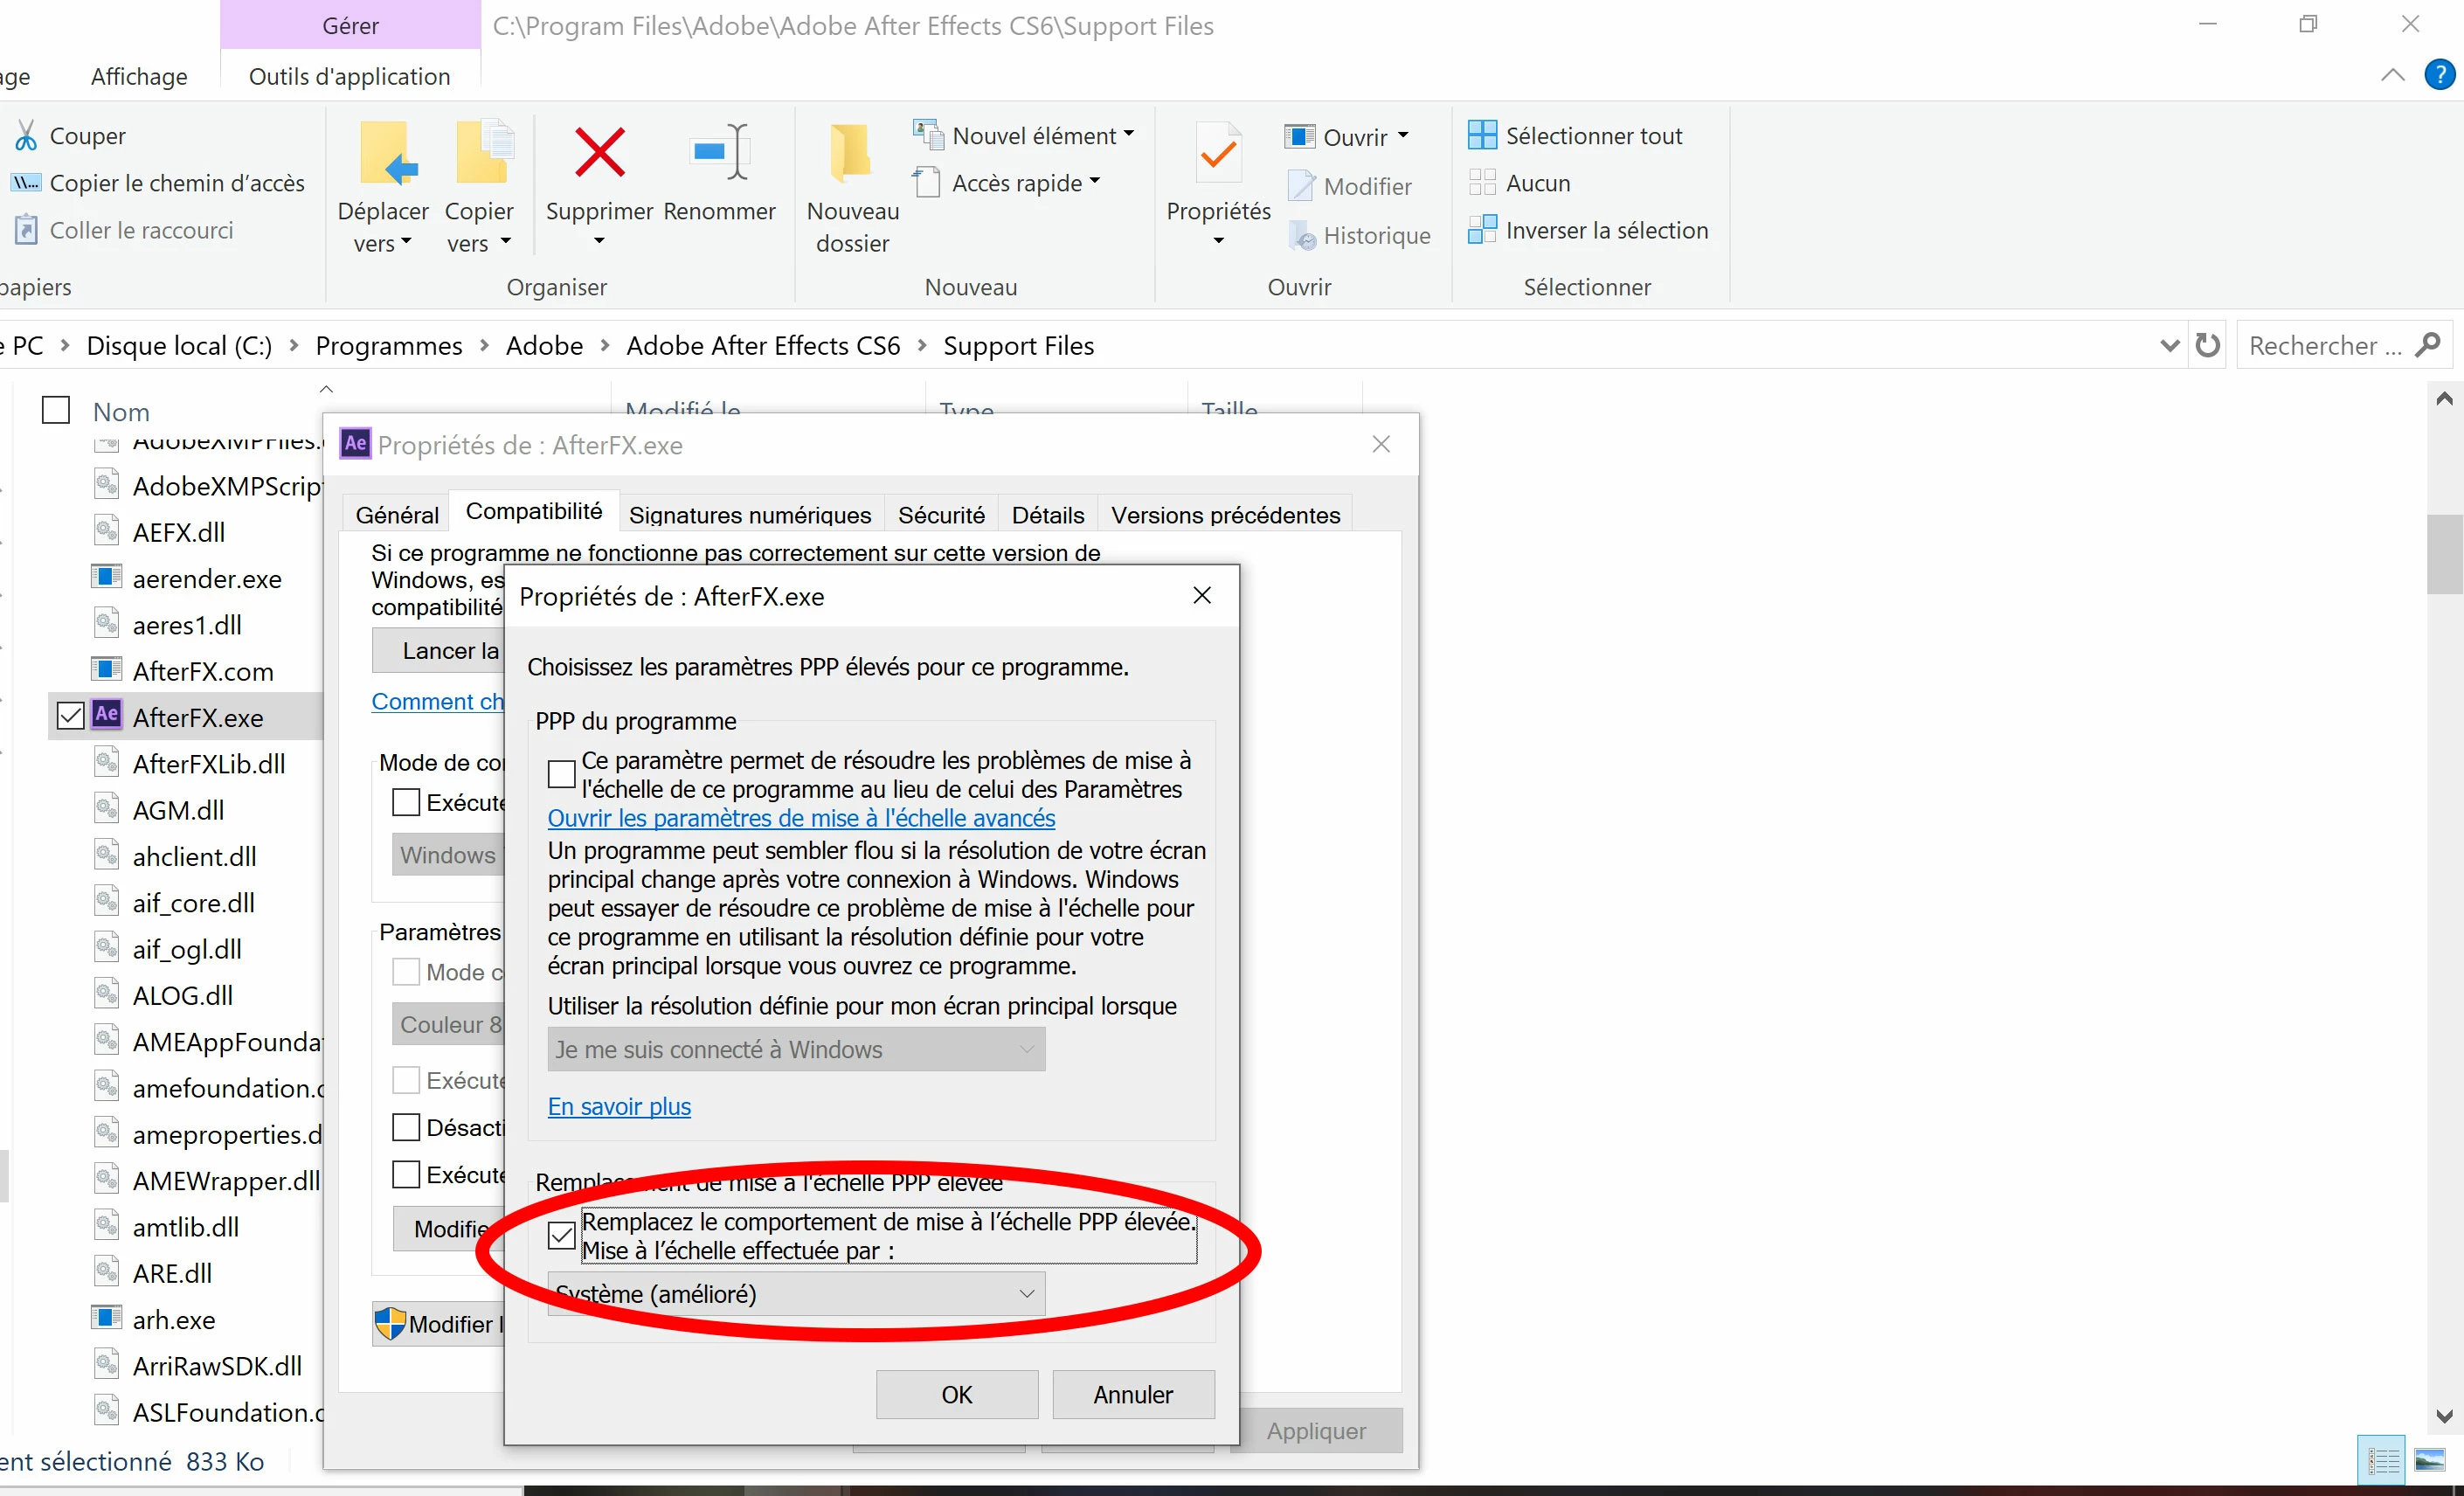2464x1496 pixels.
Task: Open the Affichage ribbon tab
Action: 139,77
